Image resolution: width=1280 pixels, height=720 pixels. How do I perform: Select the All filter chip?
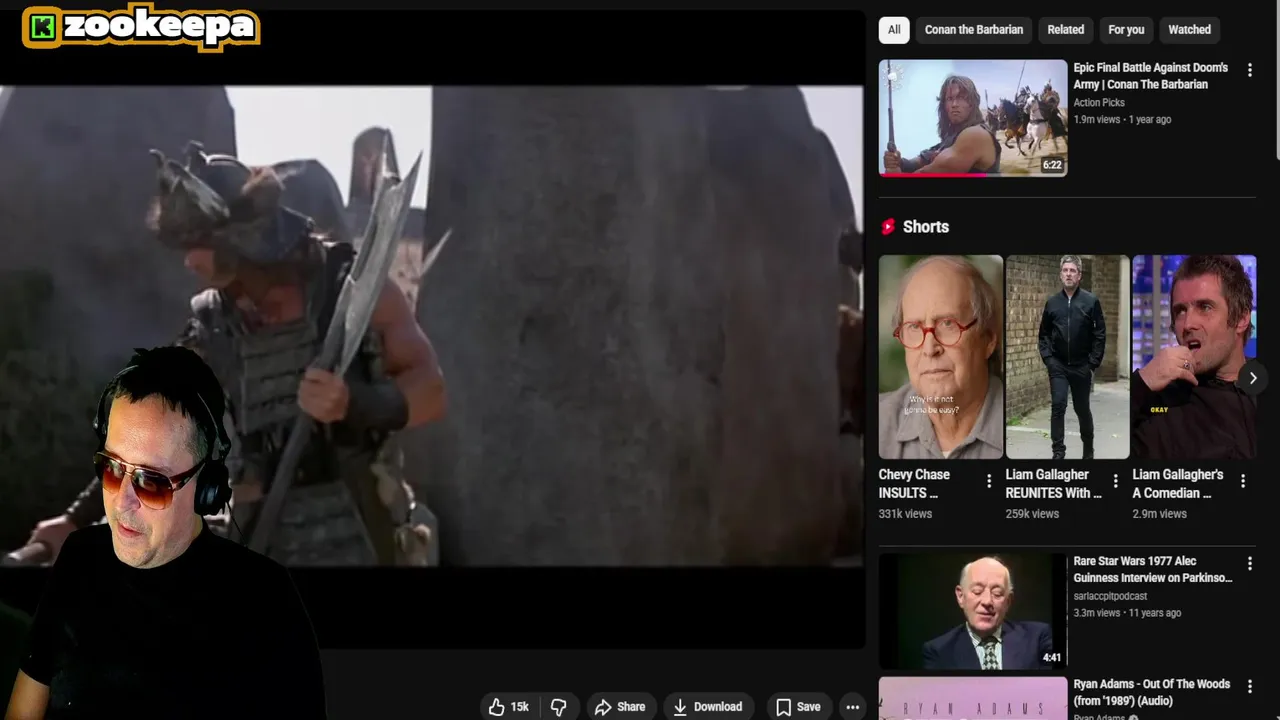pos(894,30)
